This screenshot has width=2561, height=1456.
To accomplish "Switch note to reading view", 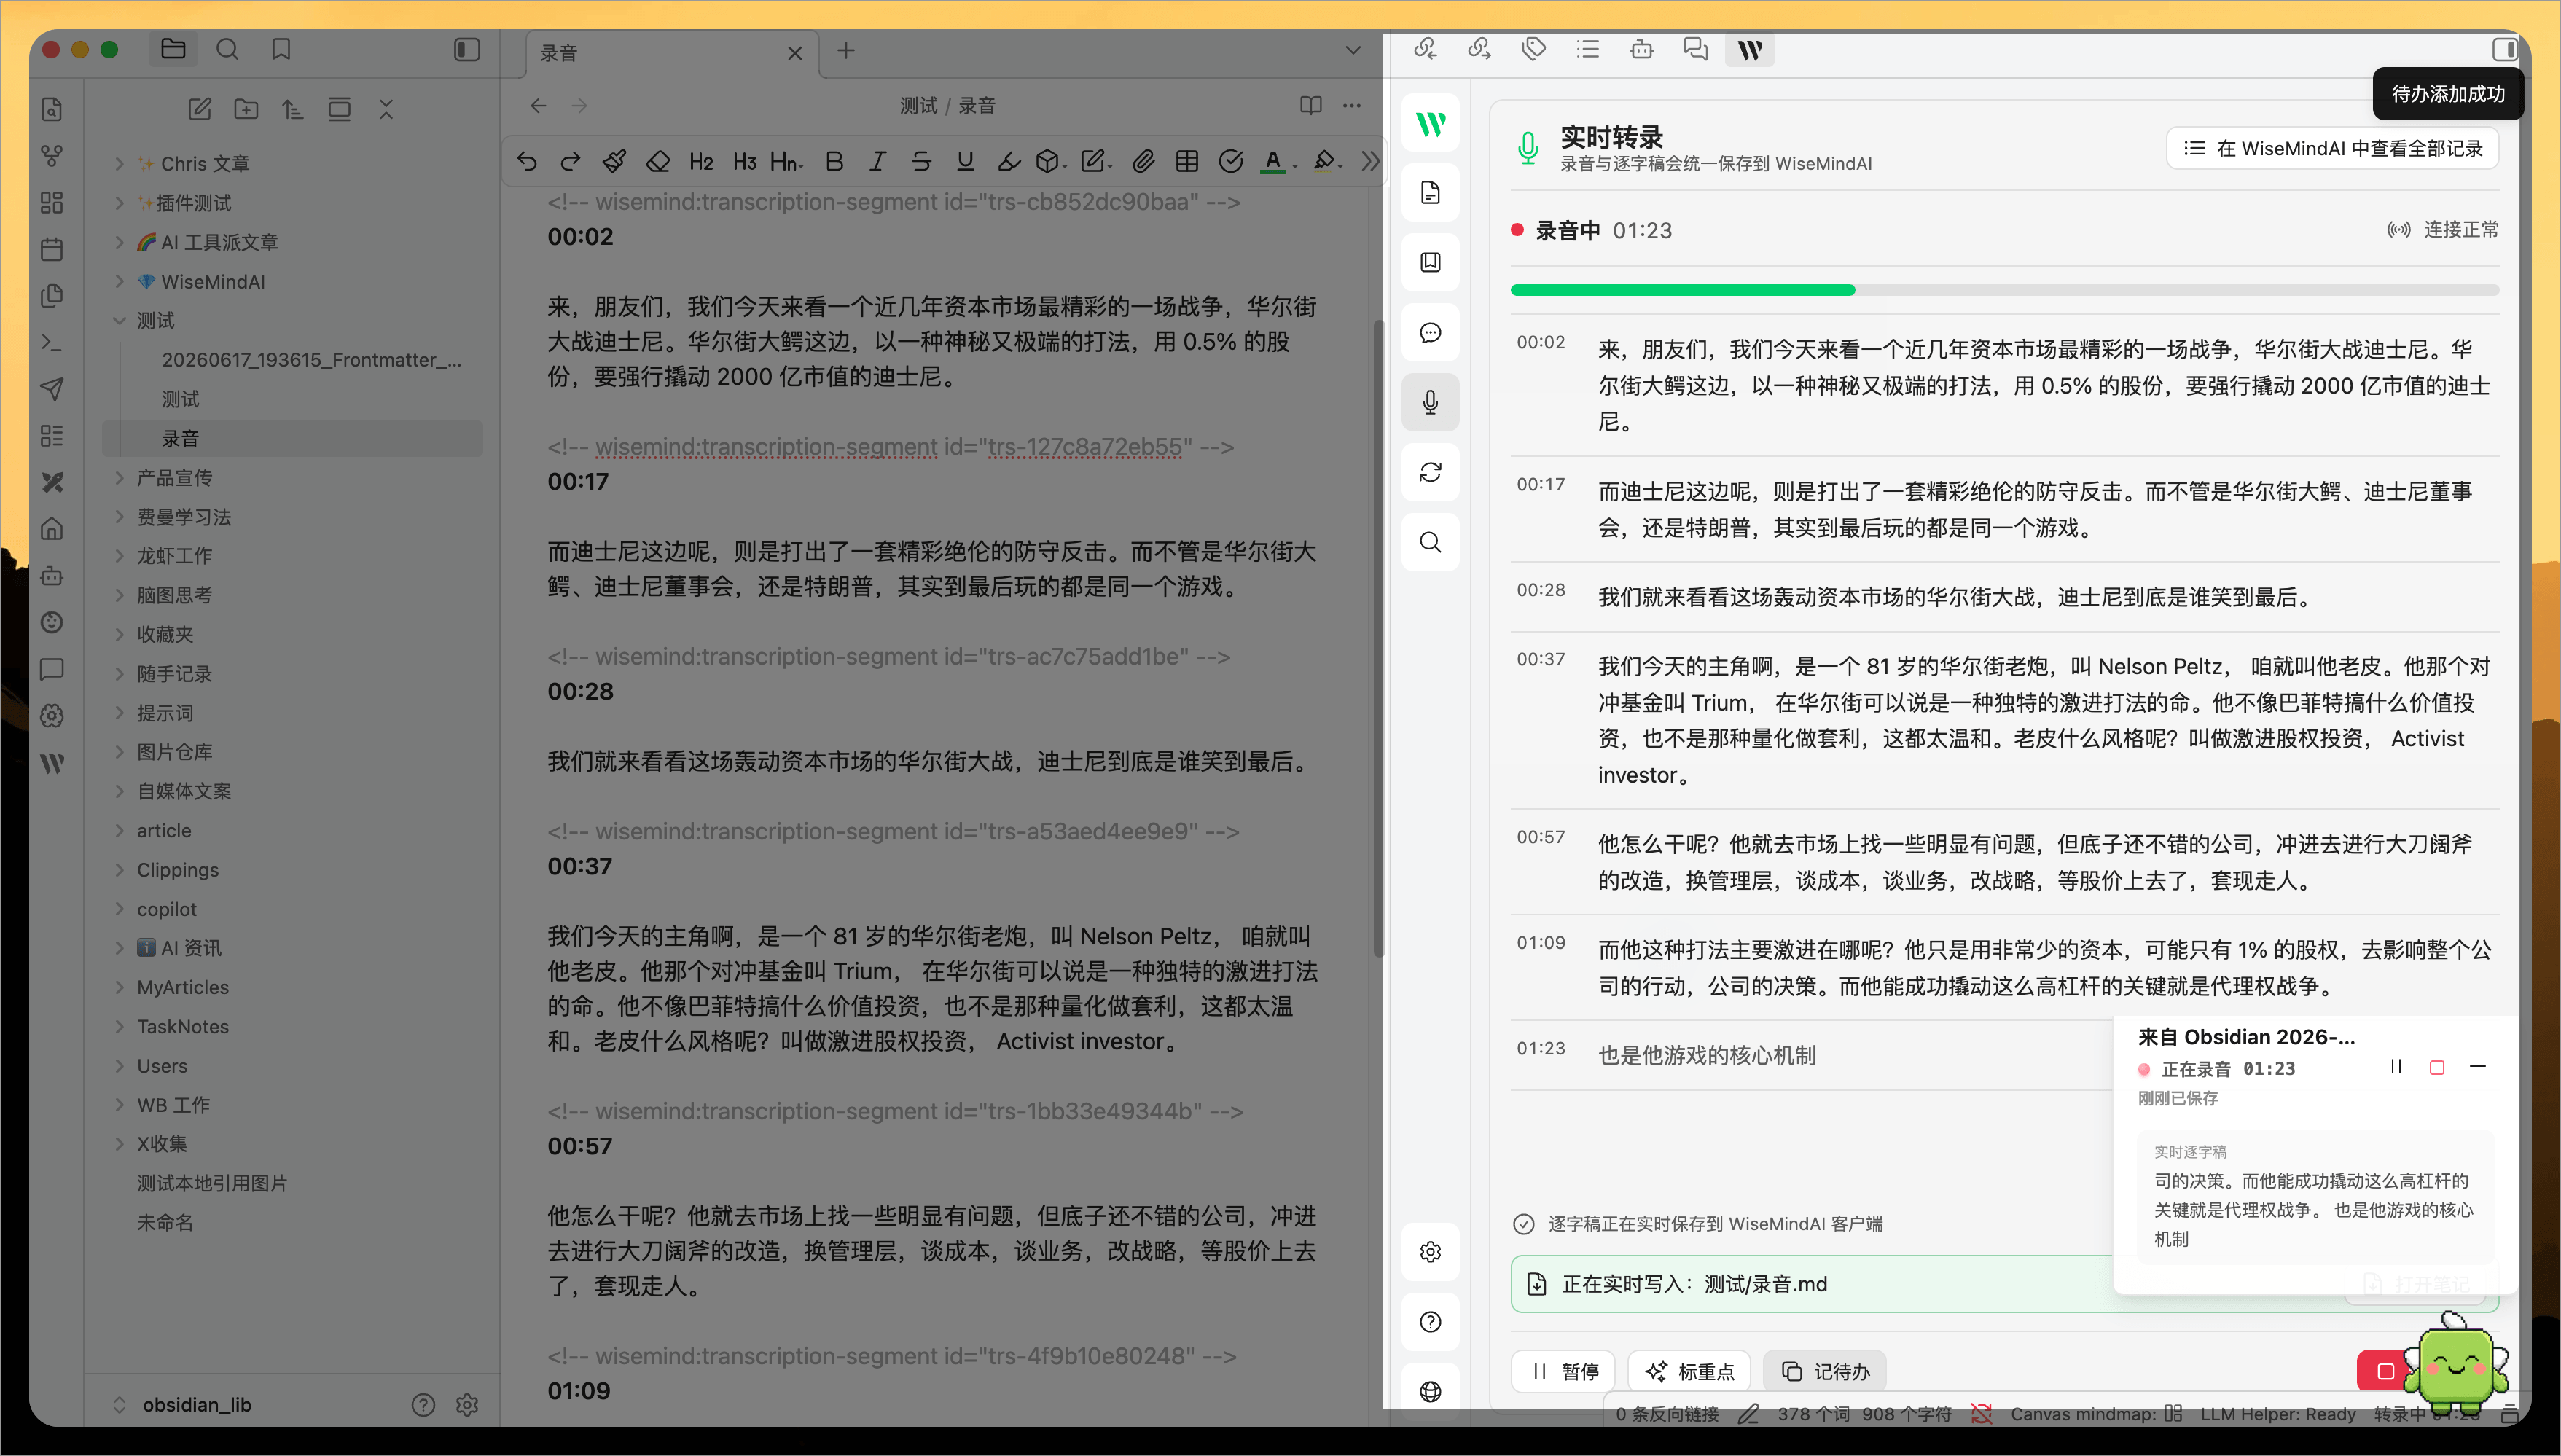I will (x=1310, y=105).
